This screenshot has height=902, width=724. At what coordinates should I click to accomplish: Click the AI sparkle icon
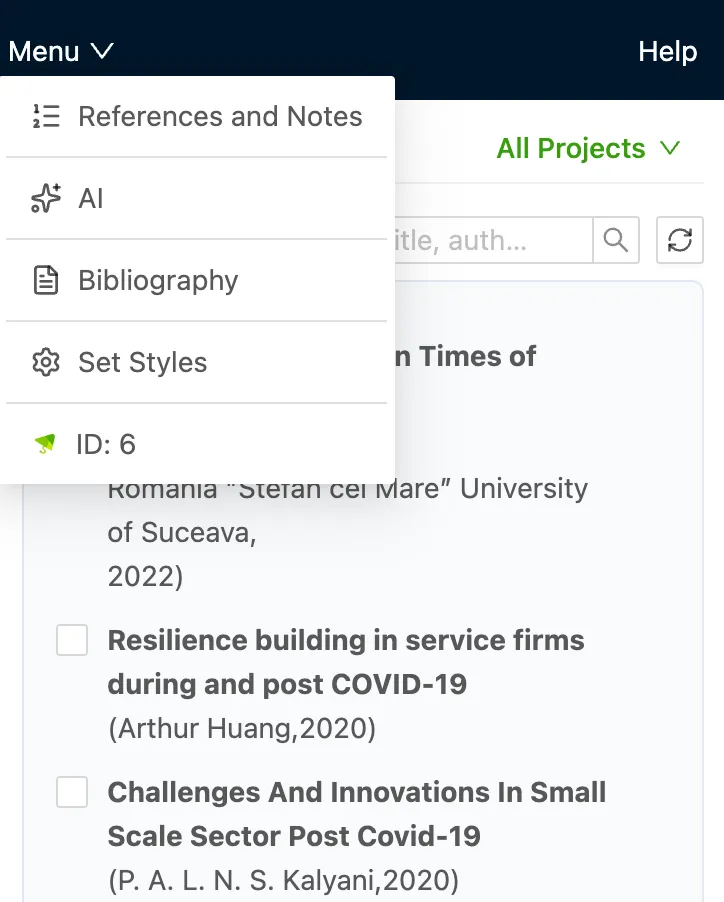click(46, 198)
